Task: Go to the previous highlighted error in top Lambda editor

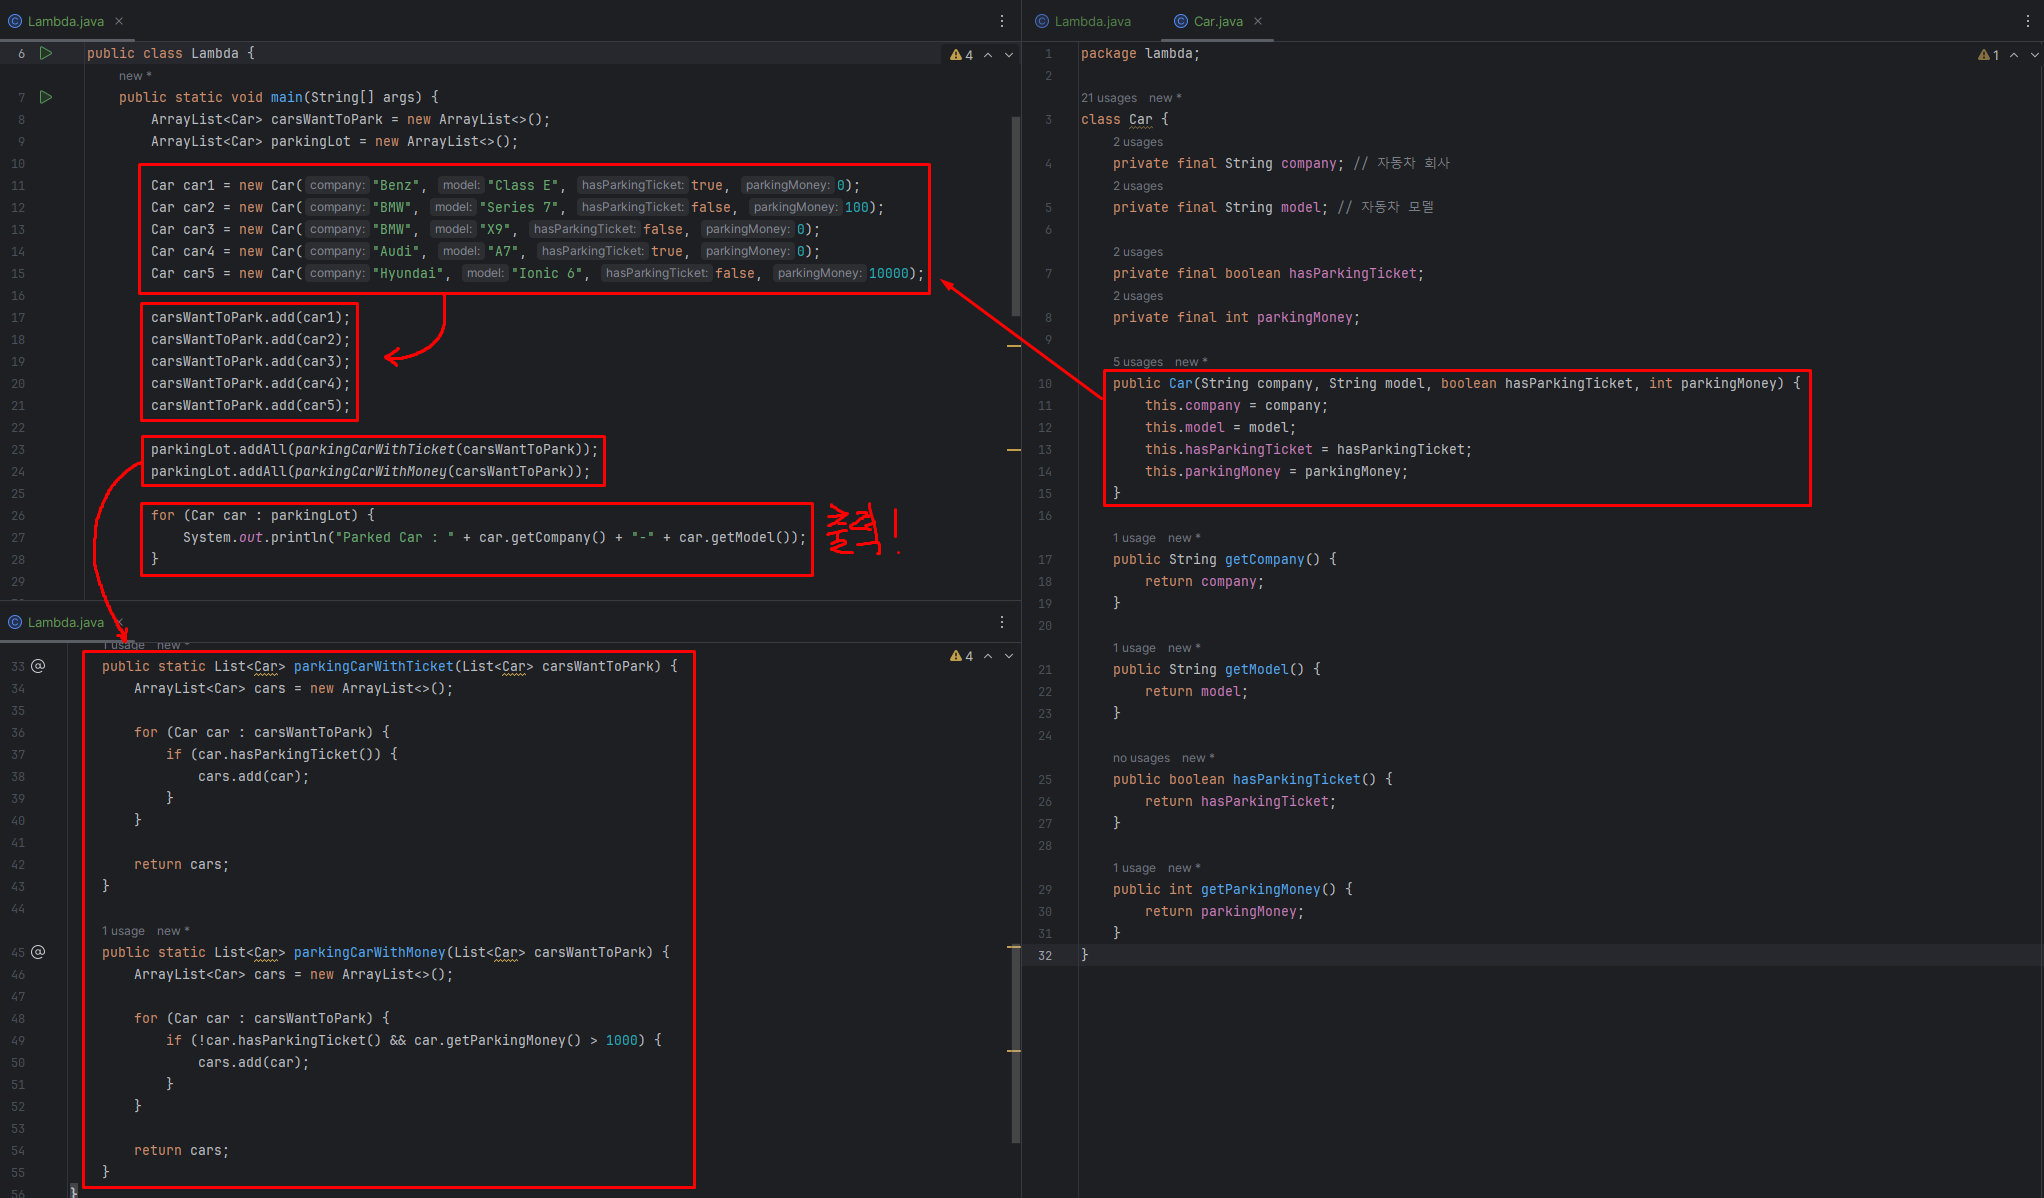Action: coord(988,55)
